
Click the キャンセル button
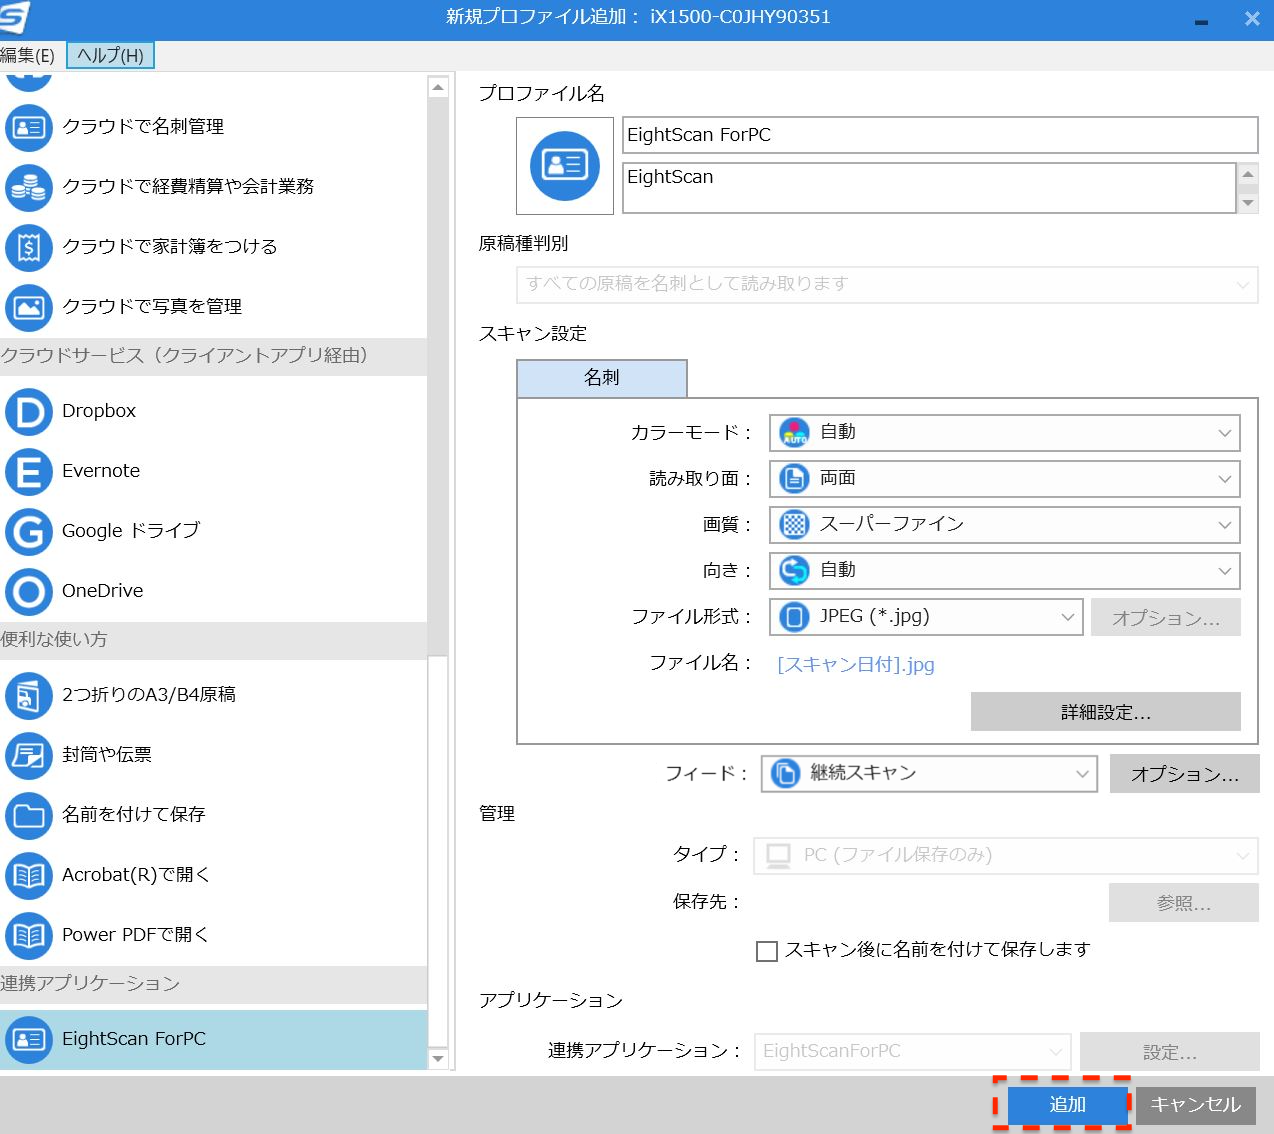click(1195, 1105)
